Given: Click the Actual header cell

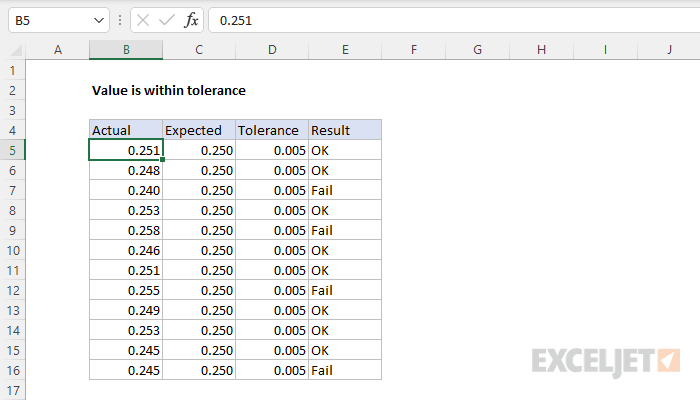Looking at the screenshot, I should [x=126, y=130].
